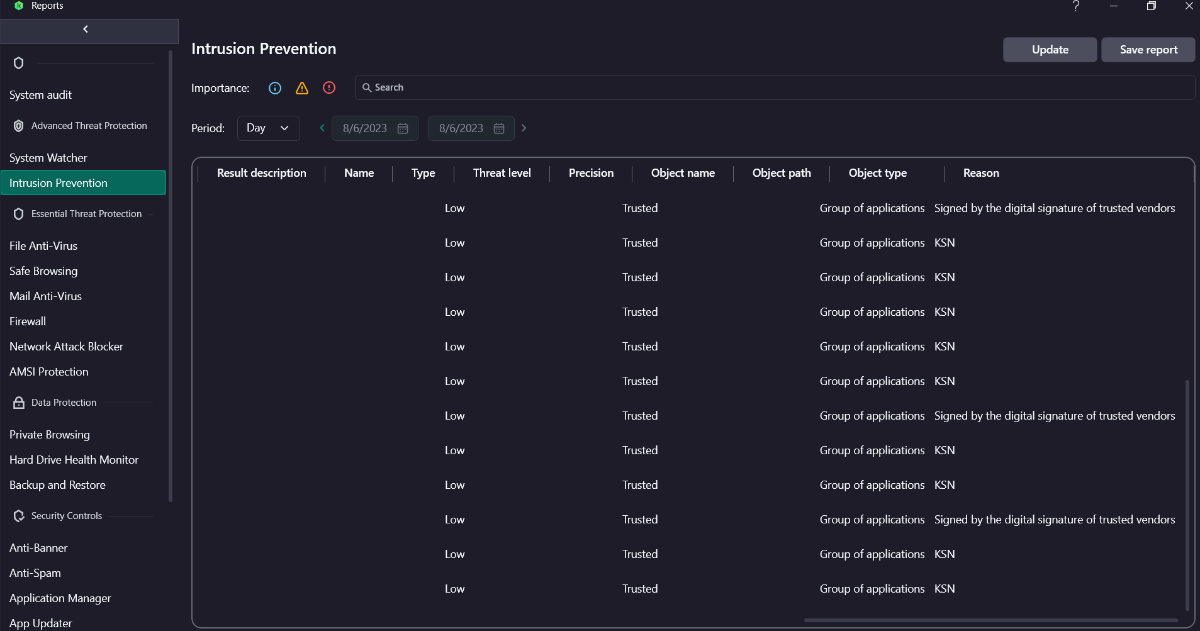
Task: Click the Search input field
Action: (775, 88)
